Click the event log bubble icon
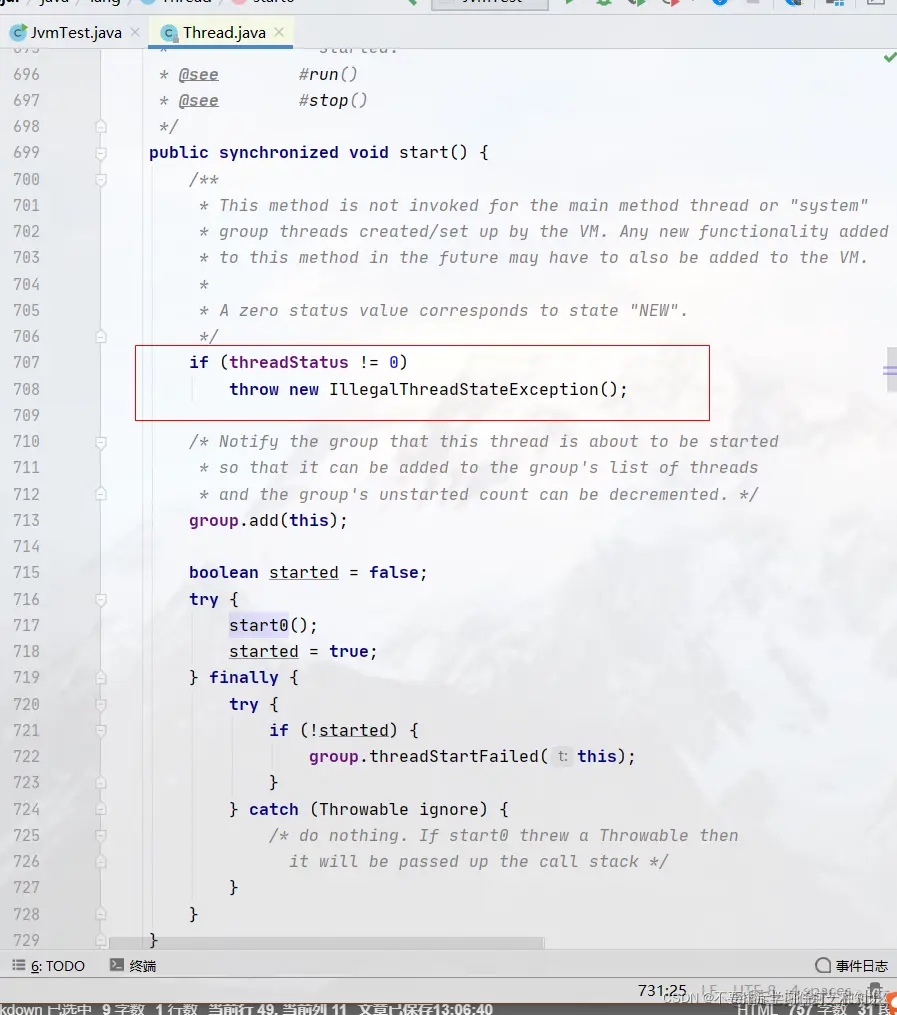The width and height of the screenshot is (897, 1015). pyautogui.click(x=823, y=965)
